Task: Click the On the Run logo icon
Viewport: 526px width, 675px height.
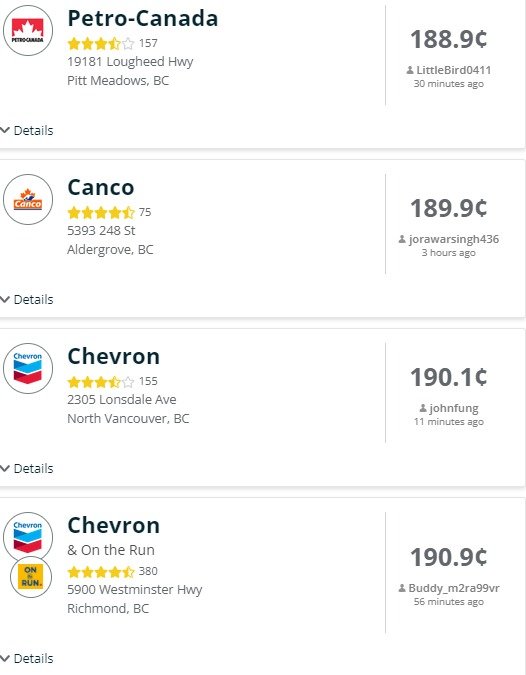Action: pyautogui.click(x=31, y=577)
